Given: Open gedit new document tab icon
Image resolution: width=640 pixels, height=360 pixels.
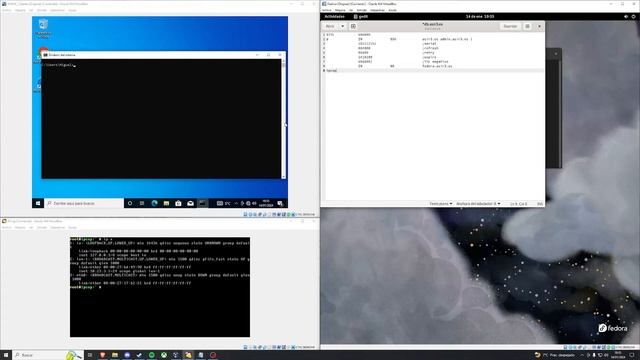Looking at the screenshot, I should pyautogui.click(x=353, y=26).
